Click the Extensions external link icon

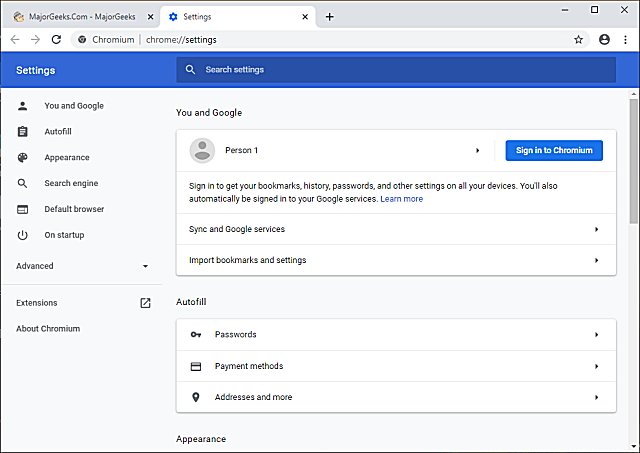[145, 303]
